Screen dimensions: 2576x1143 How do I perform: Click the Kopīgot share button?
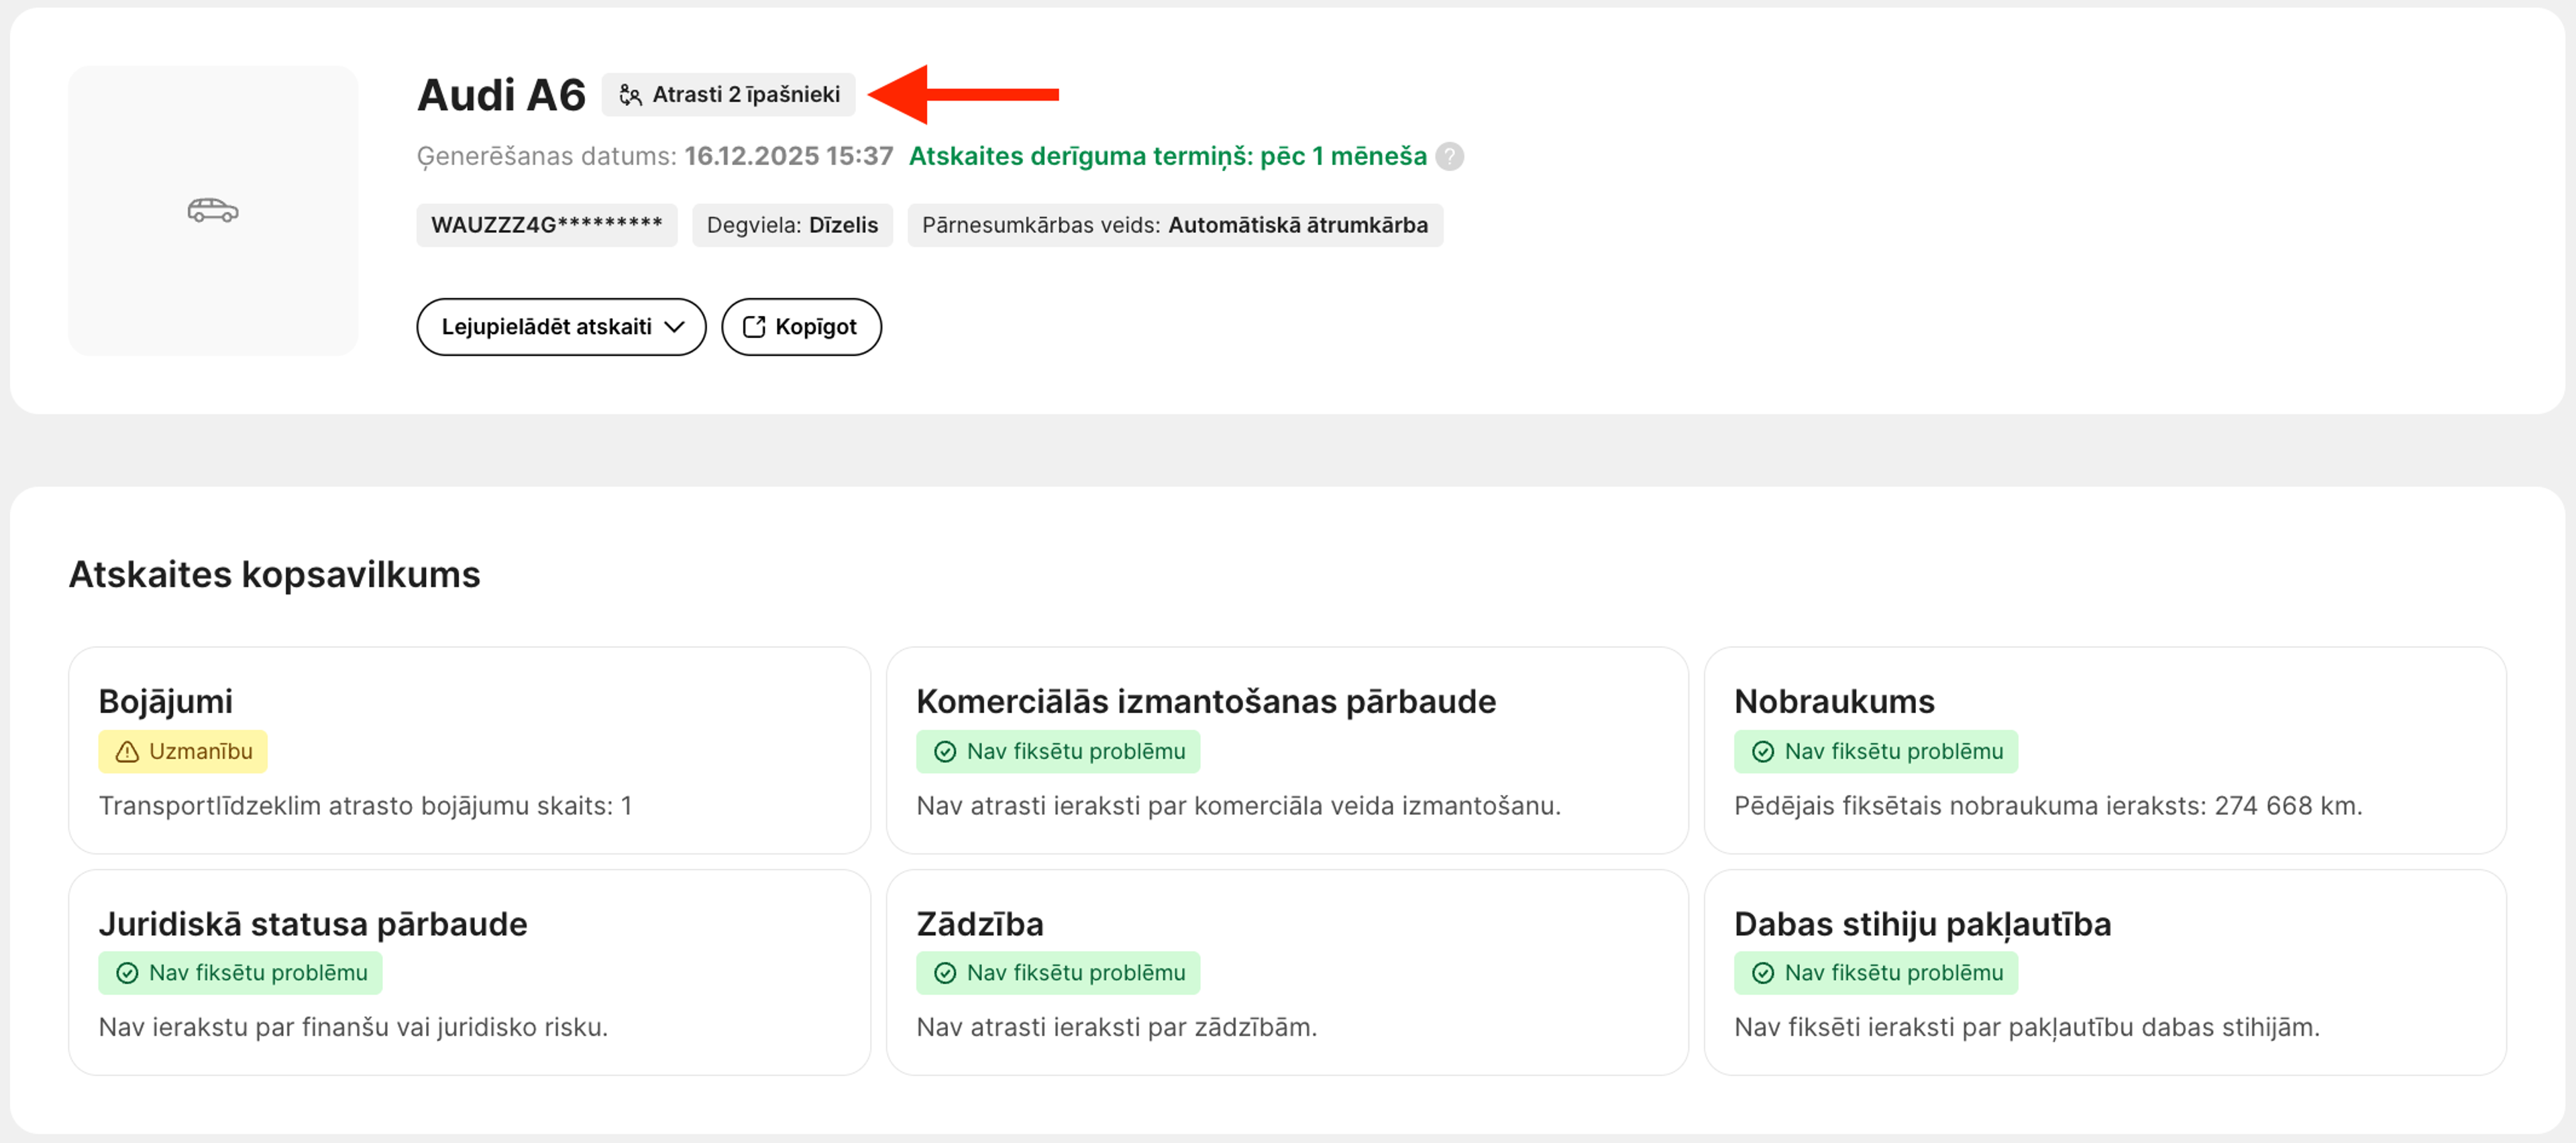(801, 327)
